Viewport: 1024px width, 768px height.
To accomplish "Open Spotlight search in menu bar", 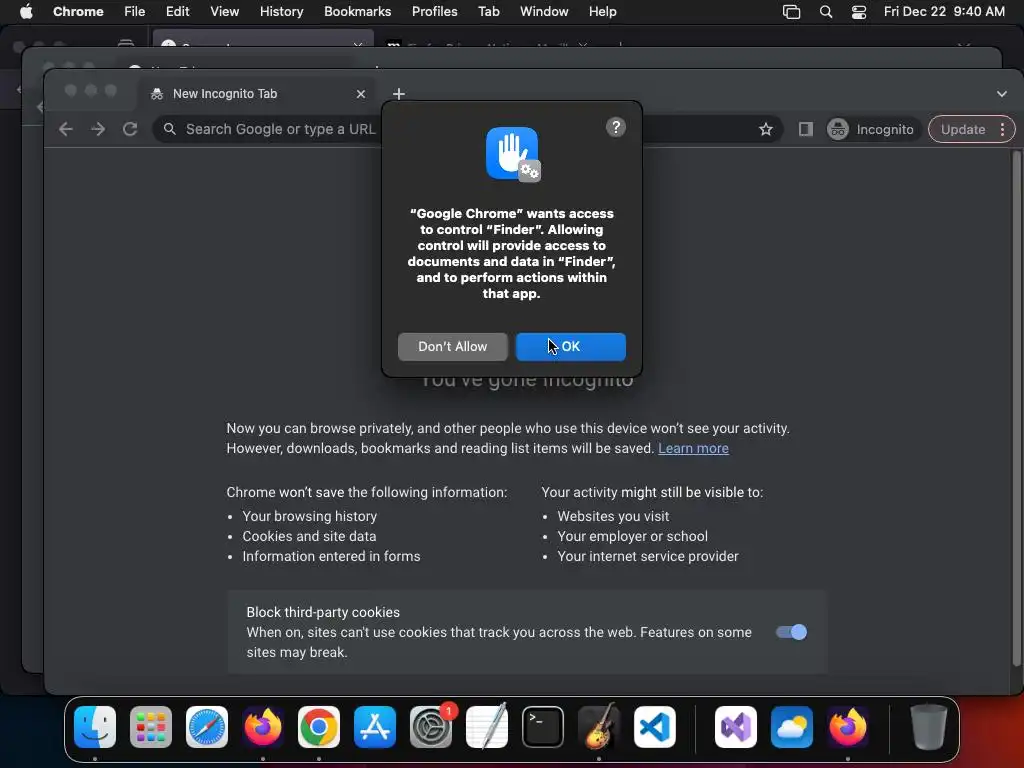I will point(825,11).
